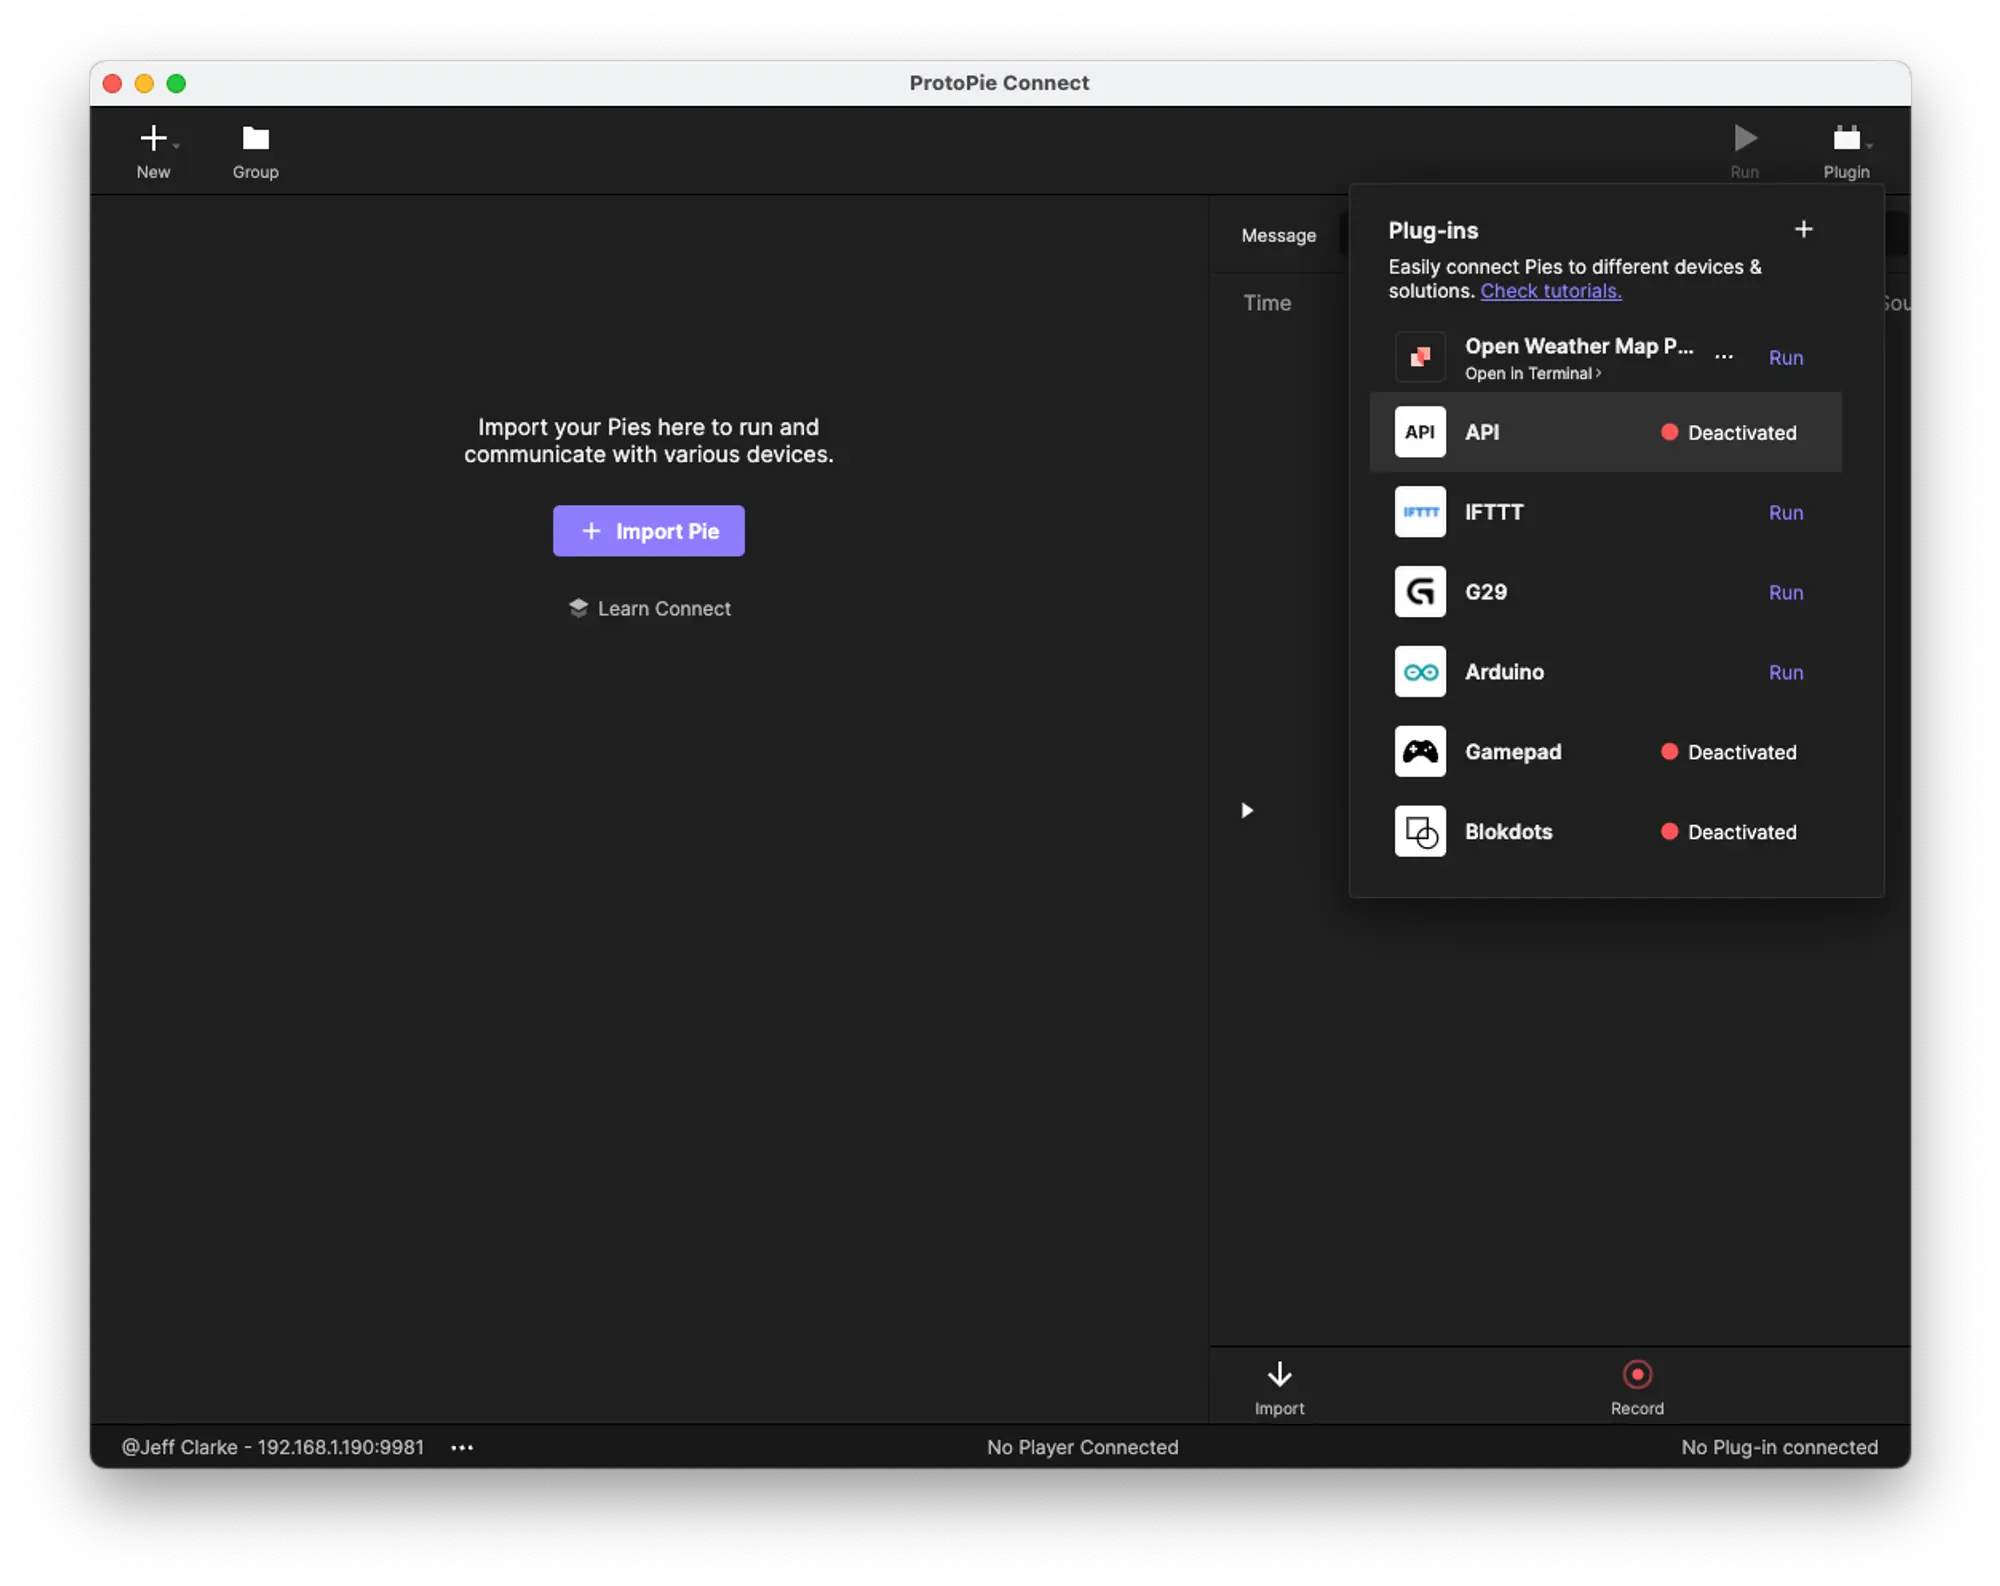Run the IFTTT plug-in

pyautogui.click(x=1785, y=512)
